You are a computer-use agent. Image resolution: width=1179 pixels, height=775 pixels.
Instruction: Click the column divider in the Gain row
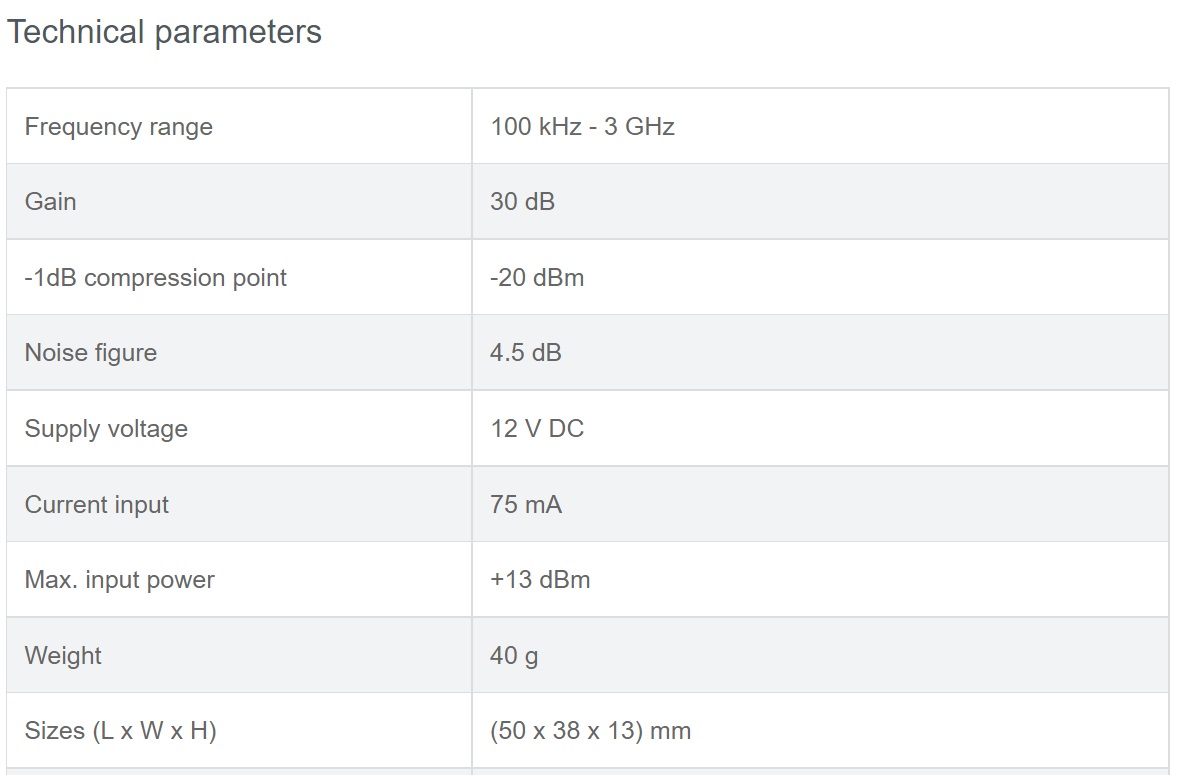(x=472, y=201)
